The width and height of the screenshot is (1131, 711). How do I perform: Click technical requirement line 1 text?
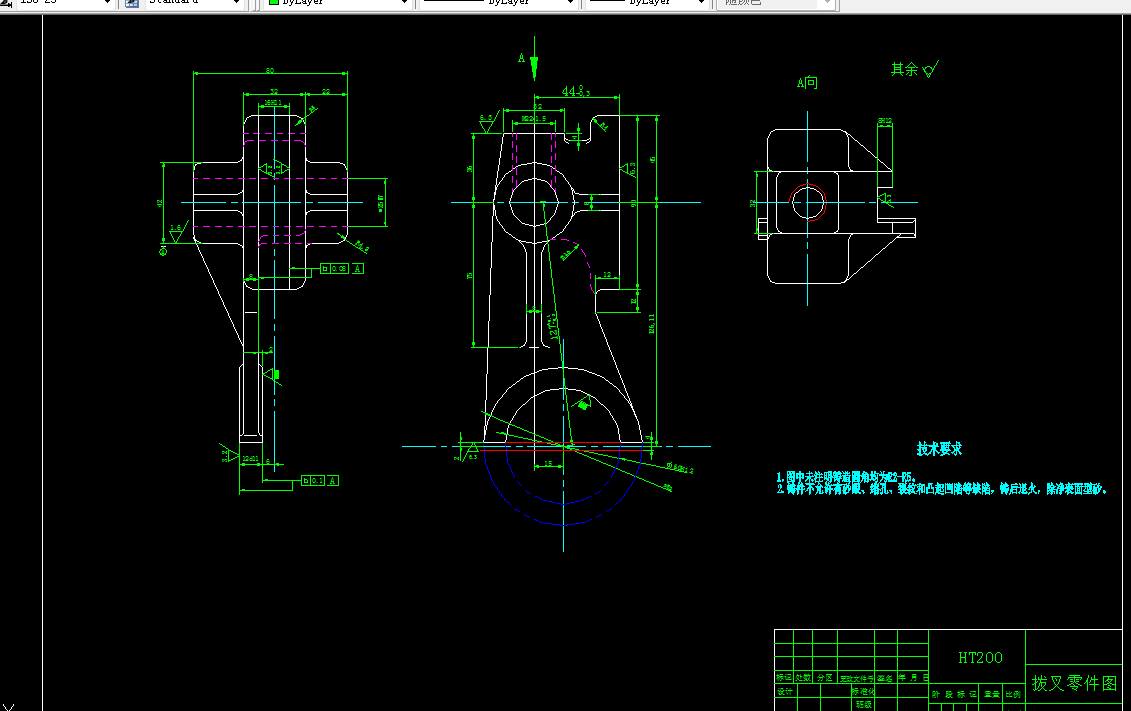[x=846, y=477]
